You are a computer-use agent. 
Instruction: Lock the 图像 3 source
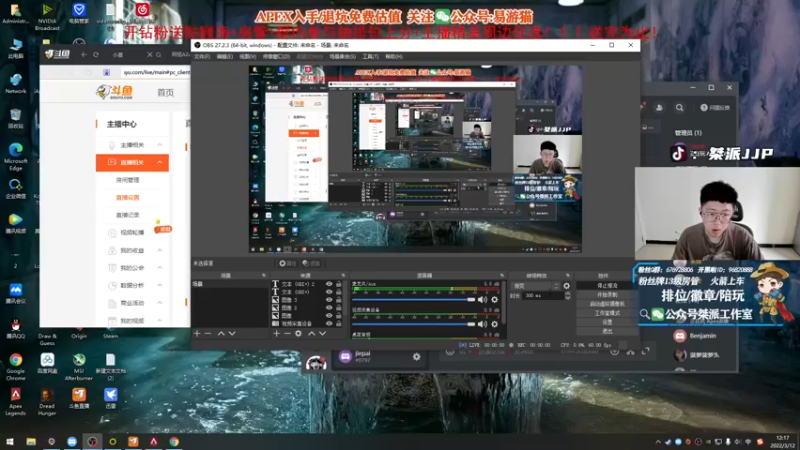[338, 300]
